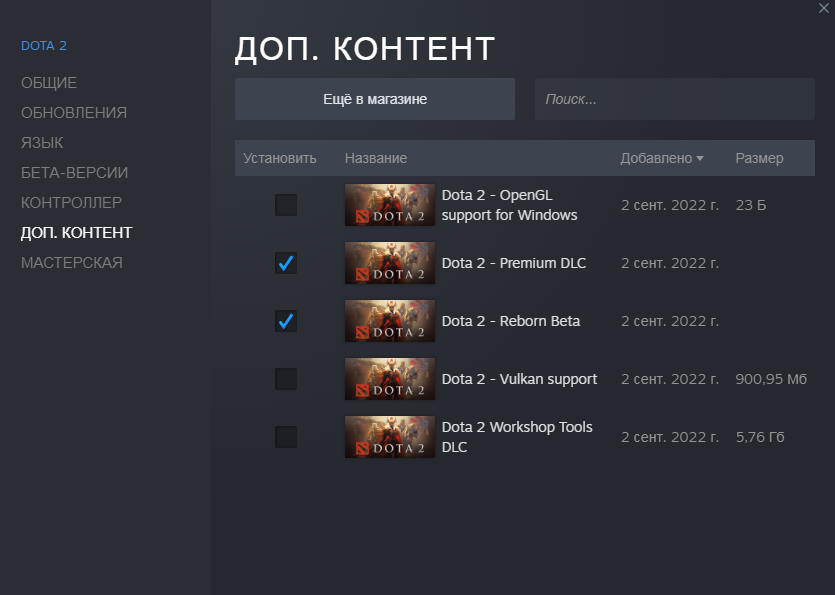
Task: Open the OpenGL support DLC thumbnail
Action: pyautogui.click(x=390, y=205)
